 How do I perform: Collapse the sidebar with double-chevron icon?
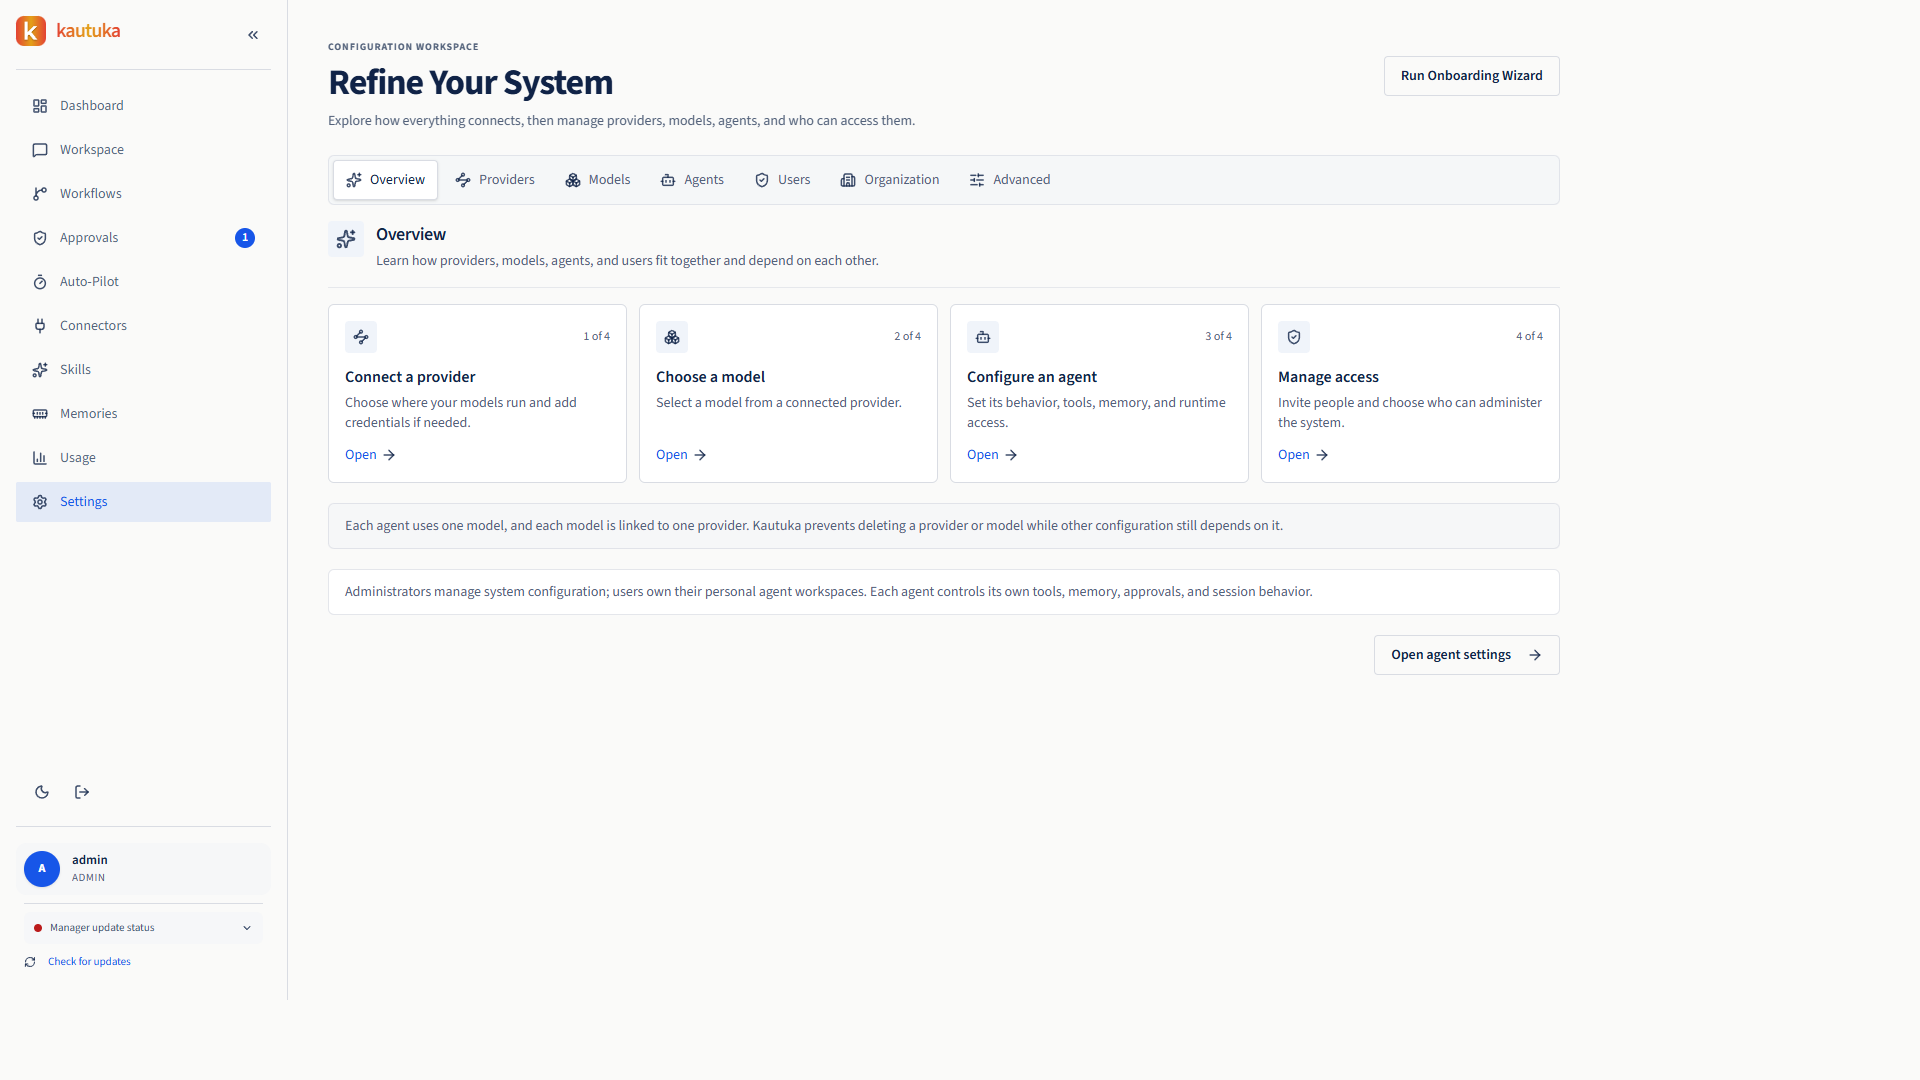(253, 35)
